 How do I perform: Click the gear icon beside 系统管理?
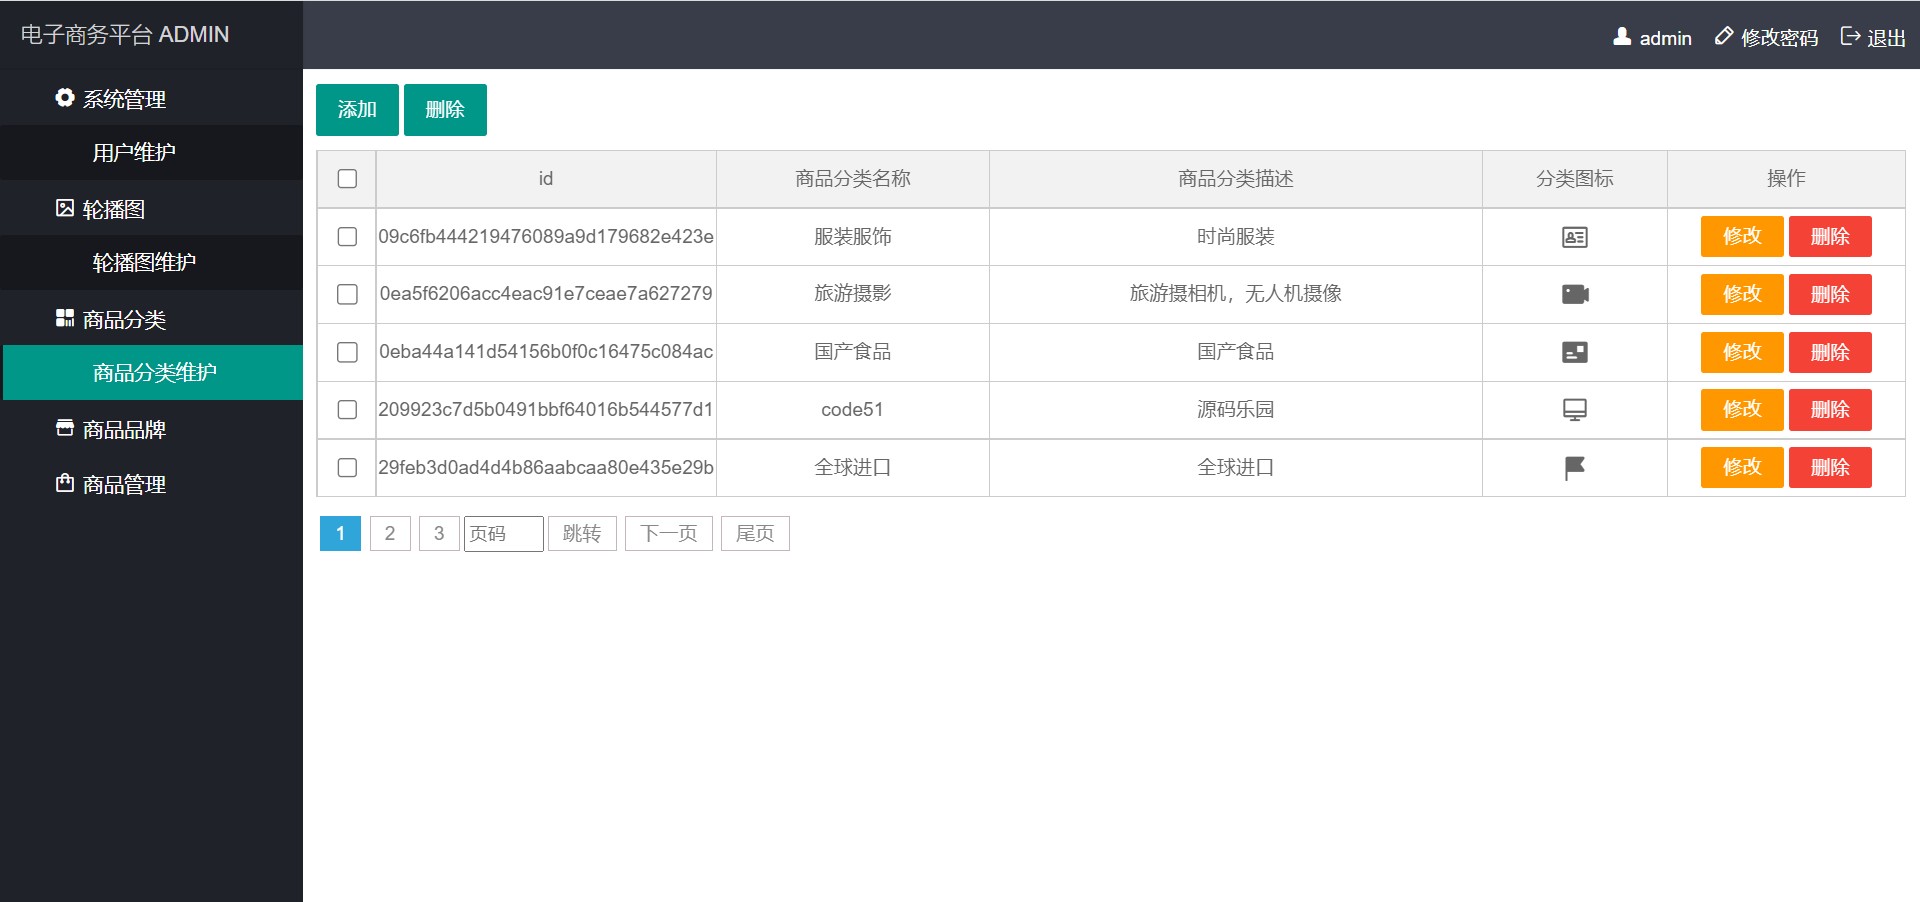65,98
